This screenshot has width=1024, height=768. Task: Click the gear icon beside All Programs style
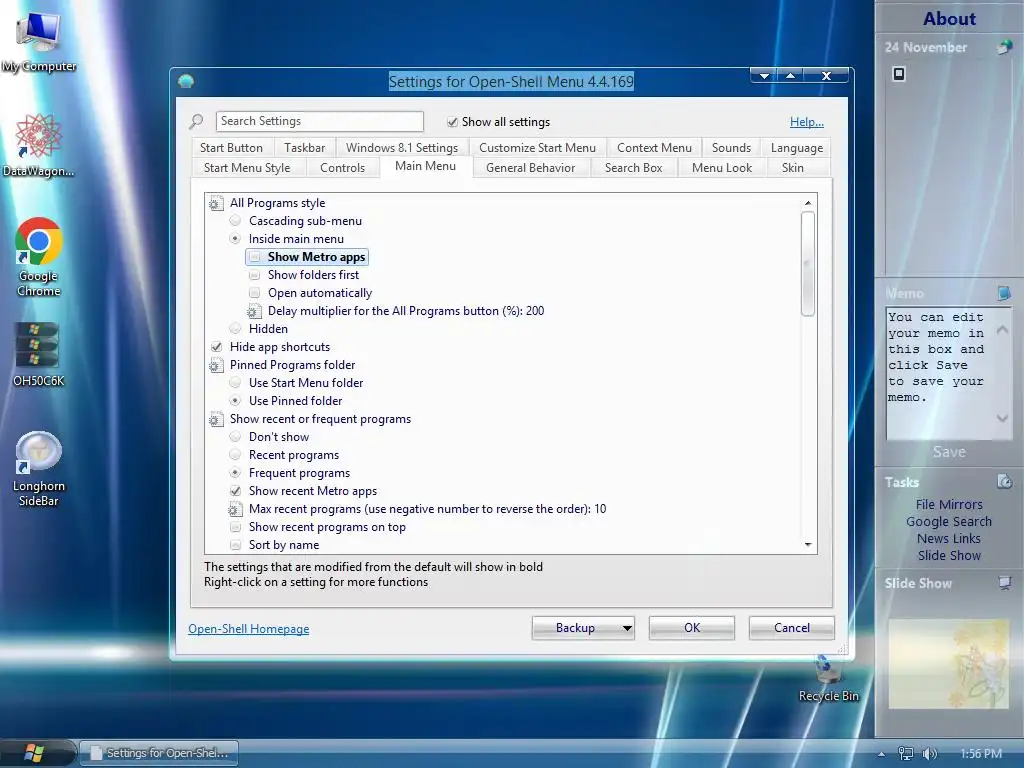coord(216,203)
